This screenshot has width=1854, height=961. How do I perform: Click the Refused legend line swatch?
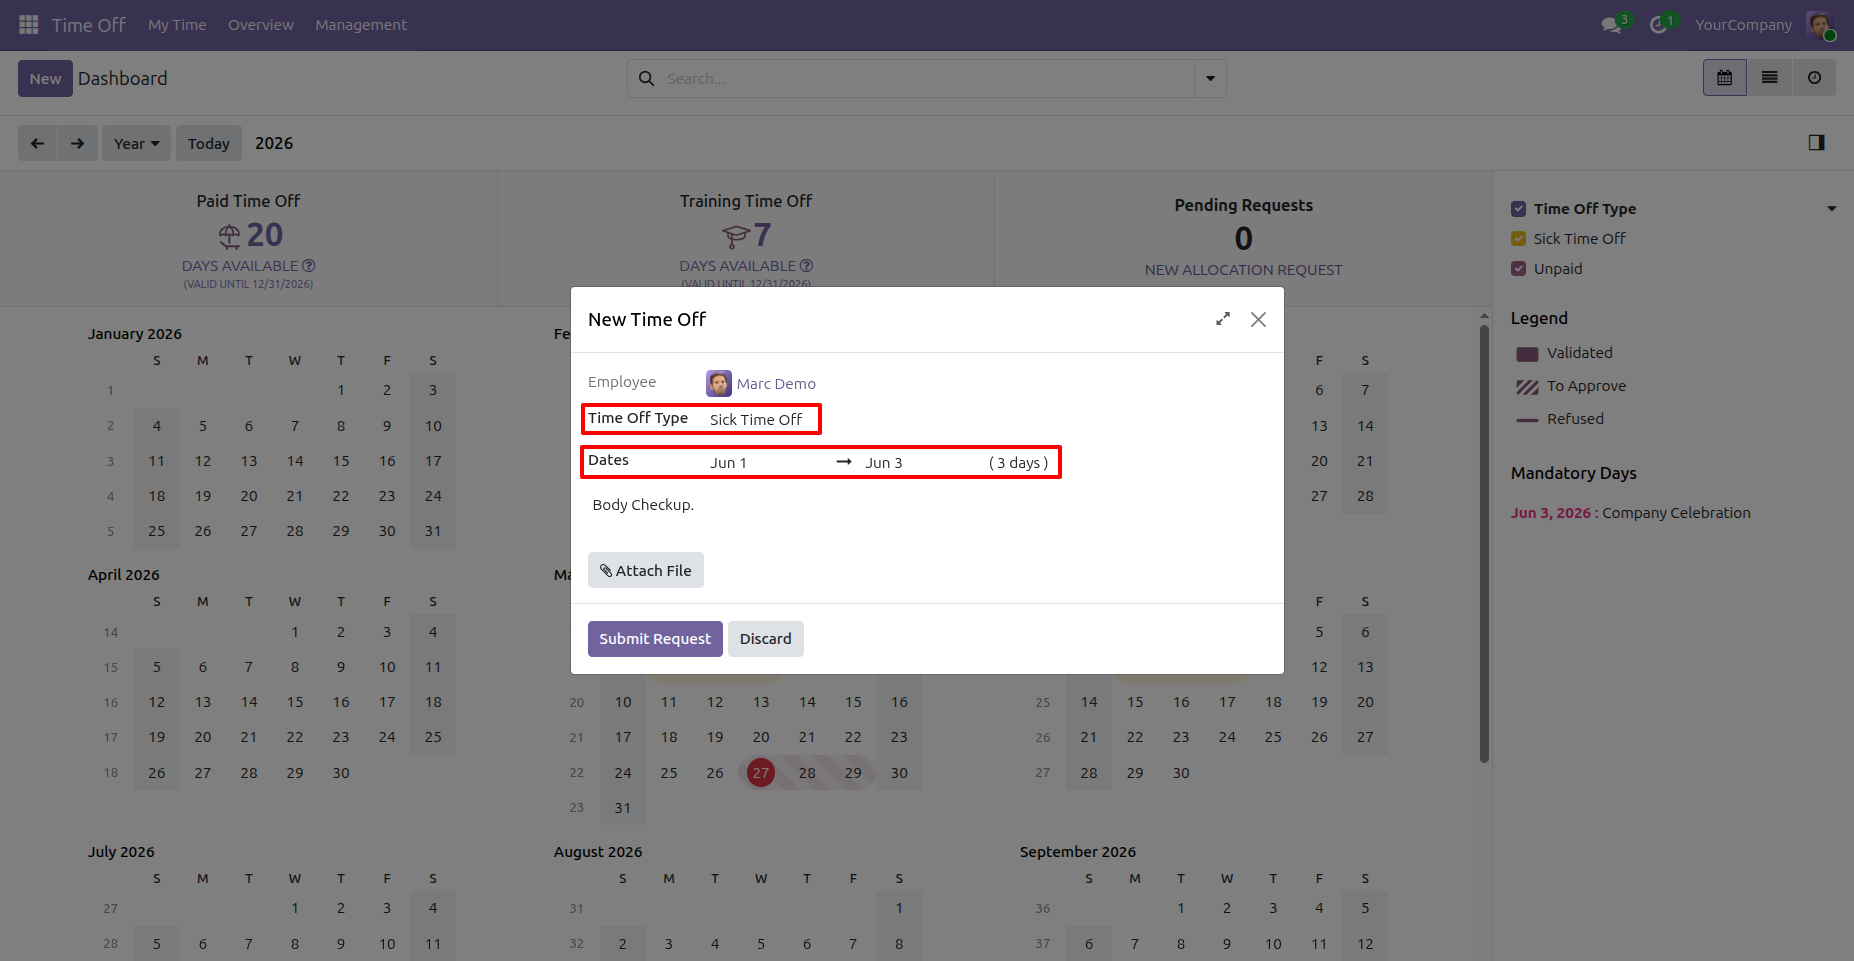pos(1527,420)
